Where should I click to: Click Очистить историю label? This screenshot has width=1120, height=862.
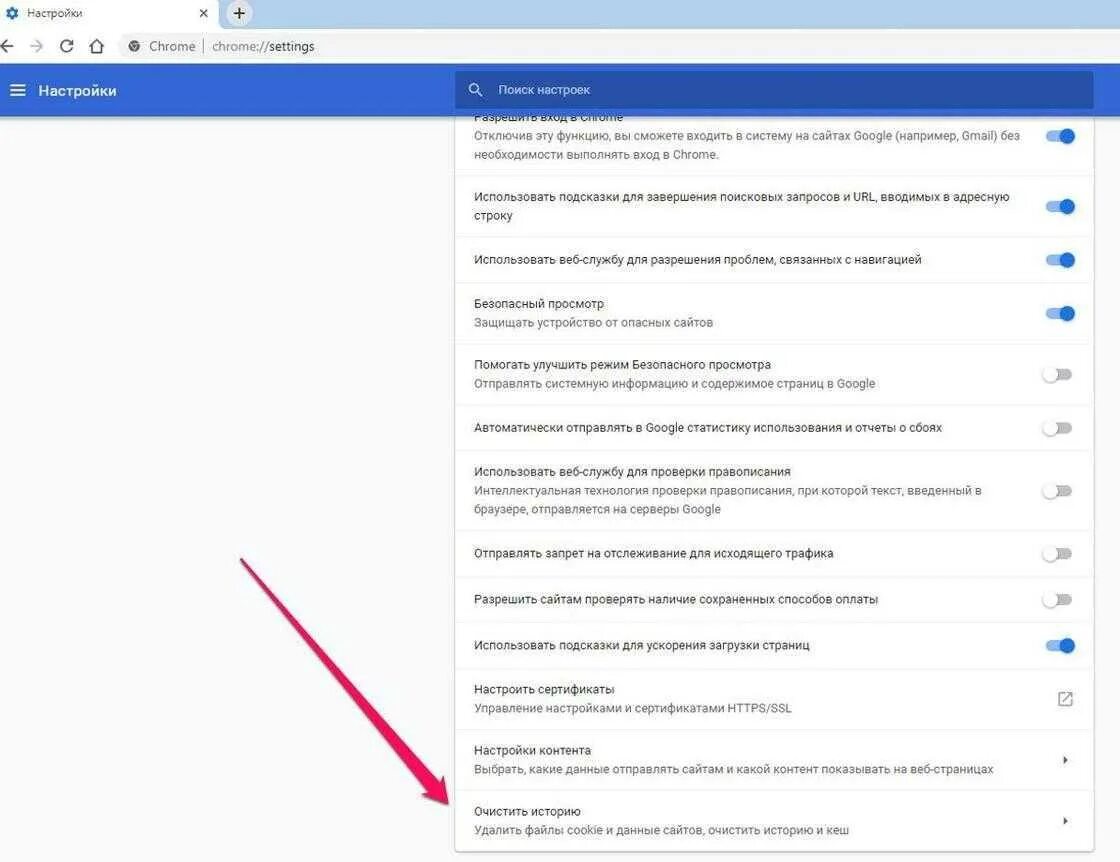click(527, 811)
